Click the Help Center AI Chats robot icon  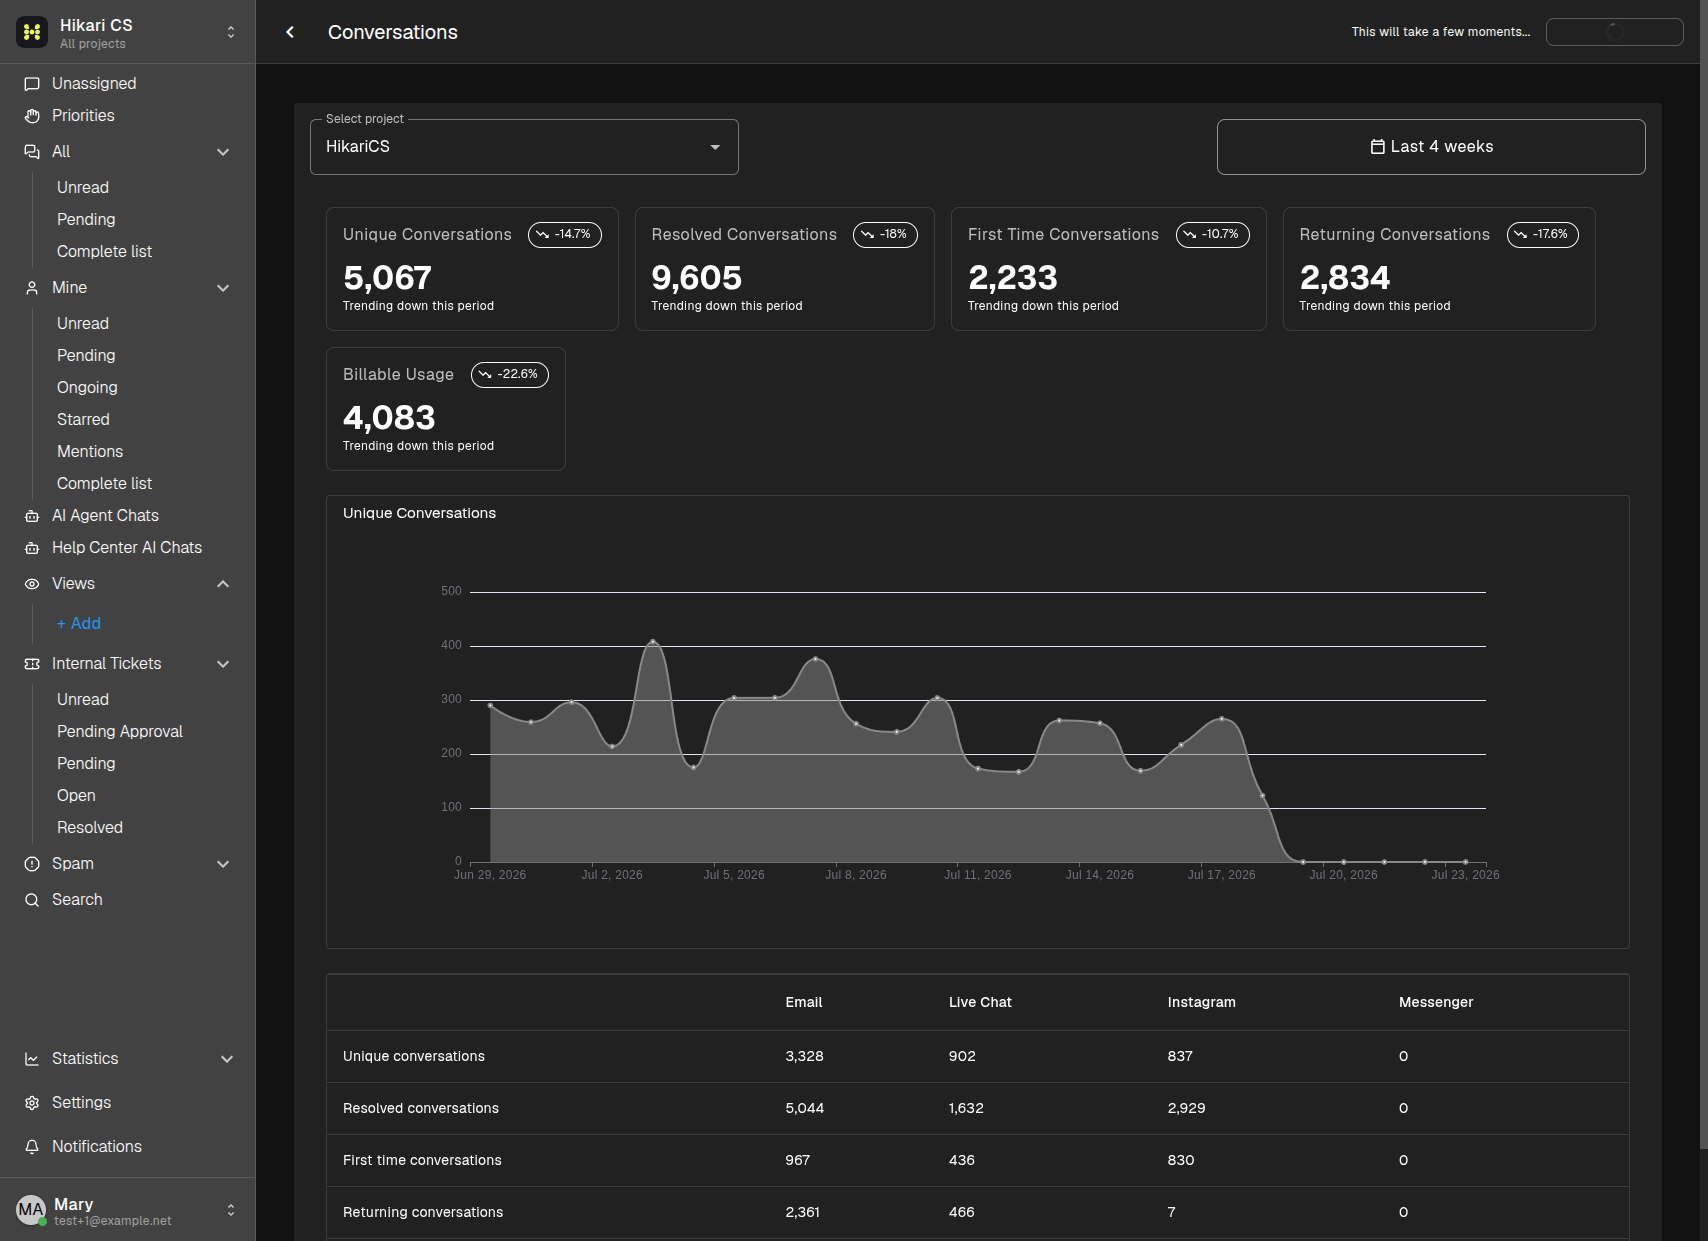[x=32, y=548]
